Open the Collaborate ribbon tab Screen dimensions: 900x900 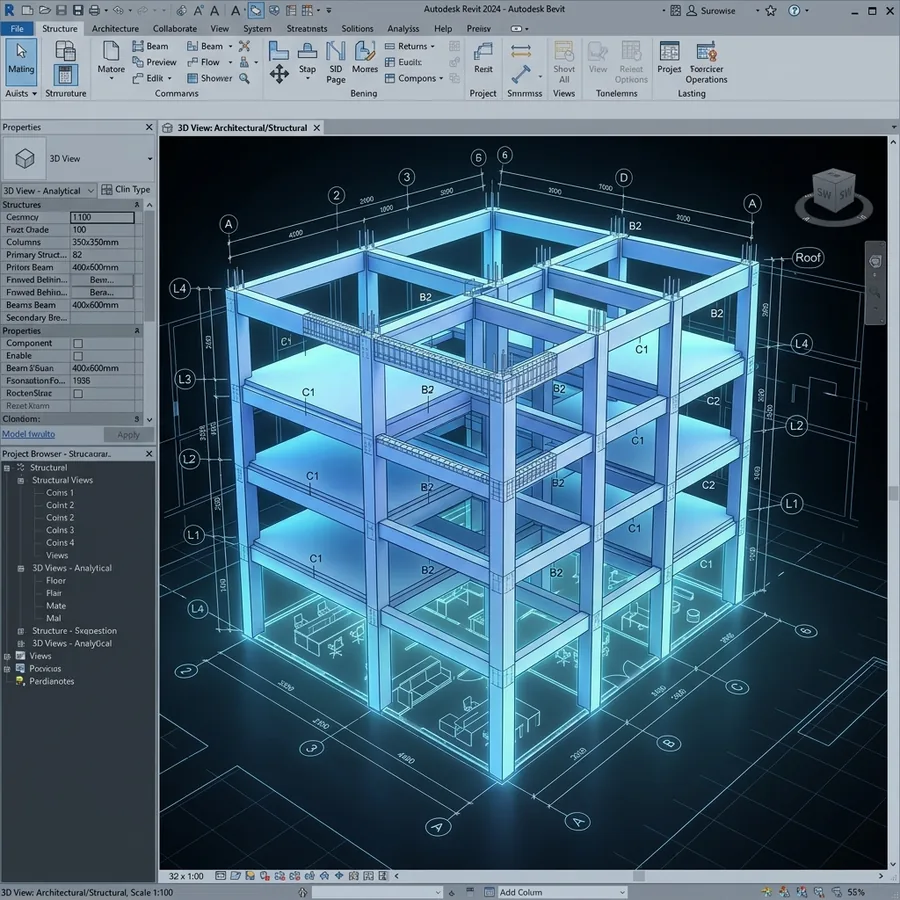174,28
